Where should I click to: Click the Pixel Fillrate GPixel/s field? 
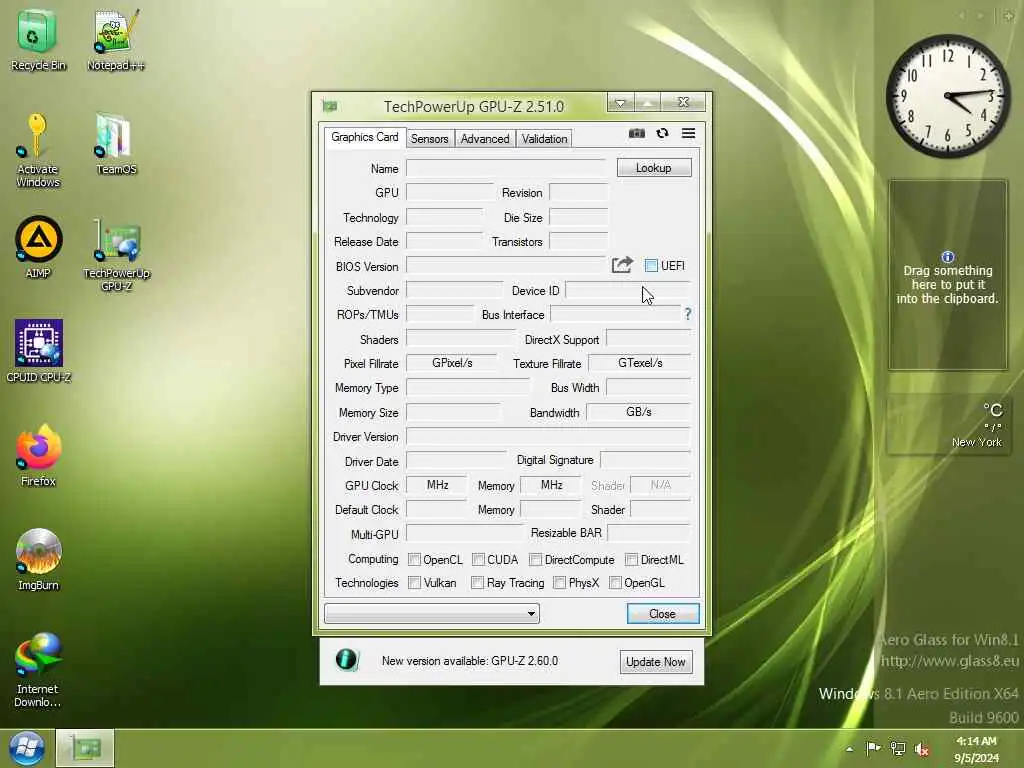pyautogui.click(x=452, y=363)
